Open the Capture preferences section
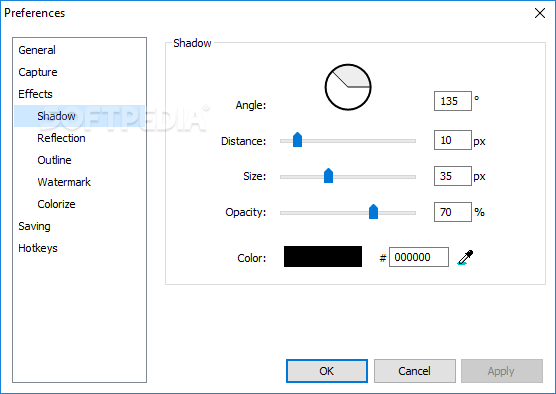The height and width of the screenshot is (394, 556). coord(38,72)
